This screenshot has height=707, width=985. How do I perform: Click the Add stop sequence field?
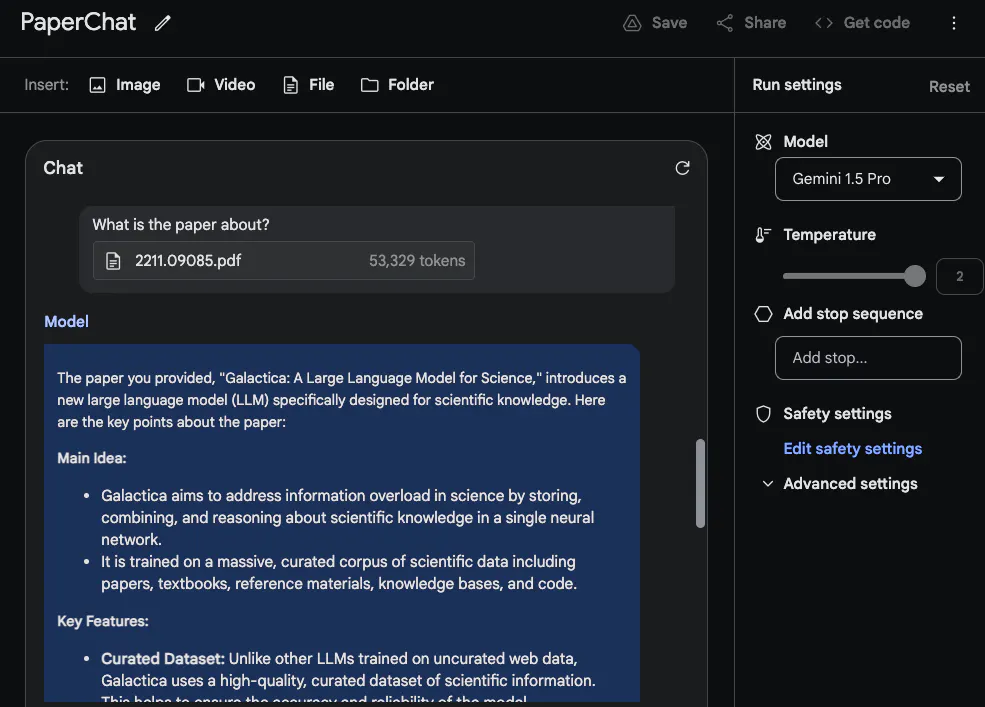click(x=868, y=358)
